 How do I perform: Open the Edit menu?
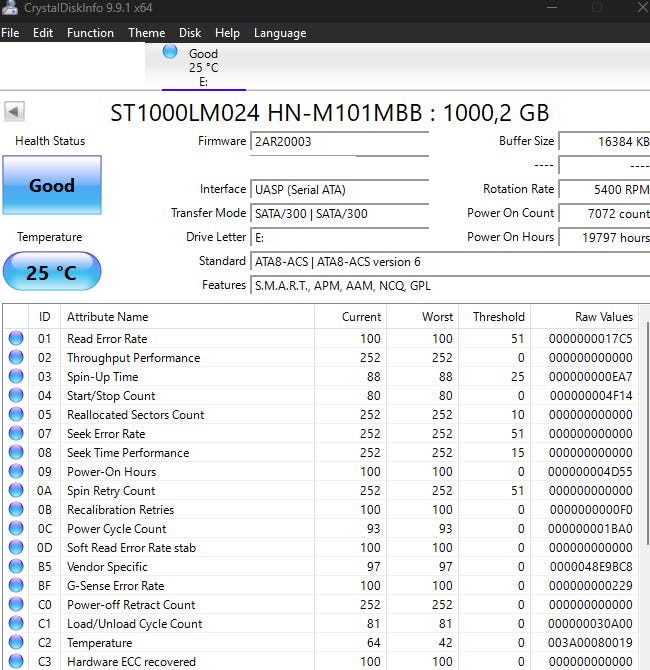click(x=43, y=33)
